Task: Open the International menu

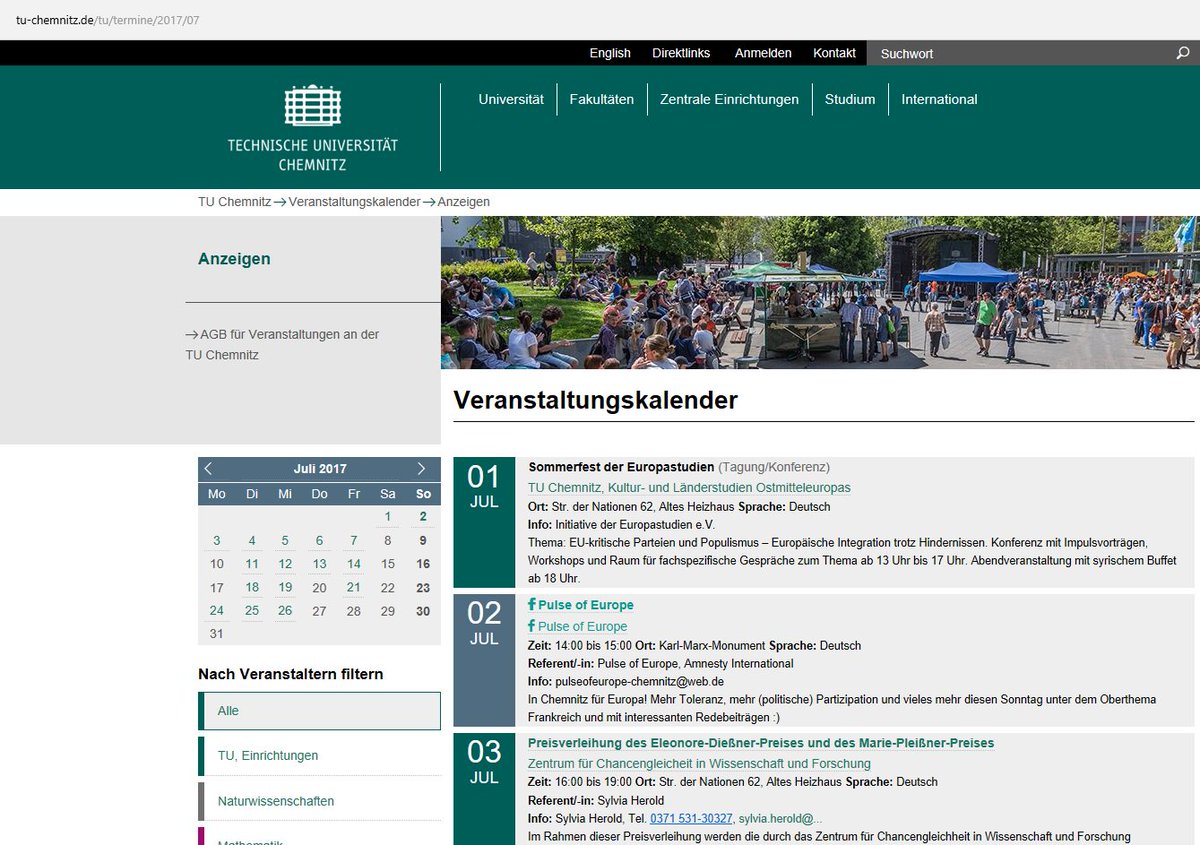Action: tap(939, 99)
